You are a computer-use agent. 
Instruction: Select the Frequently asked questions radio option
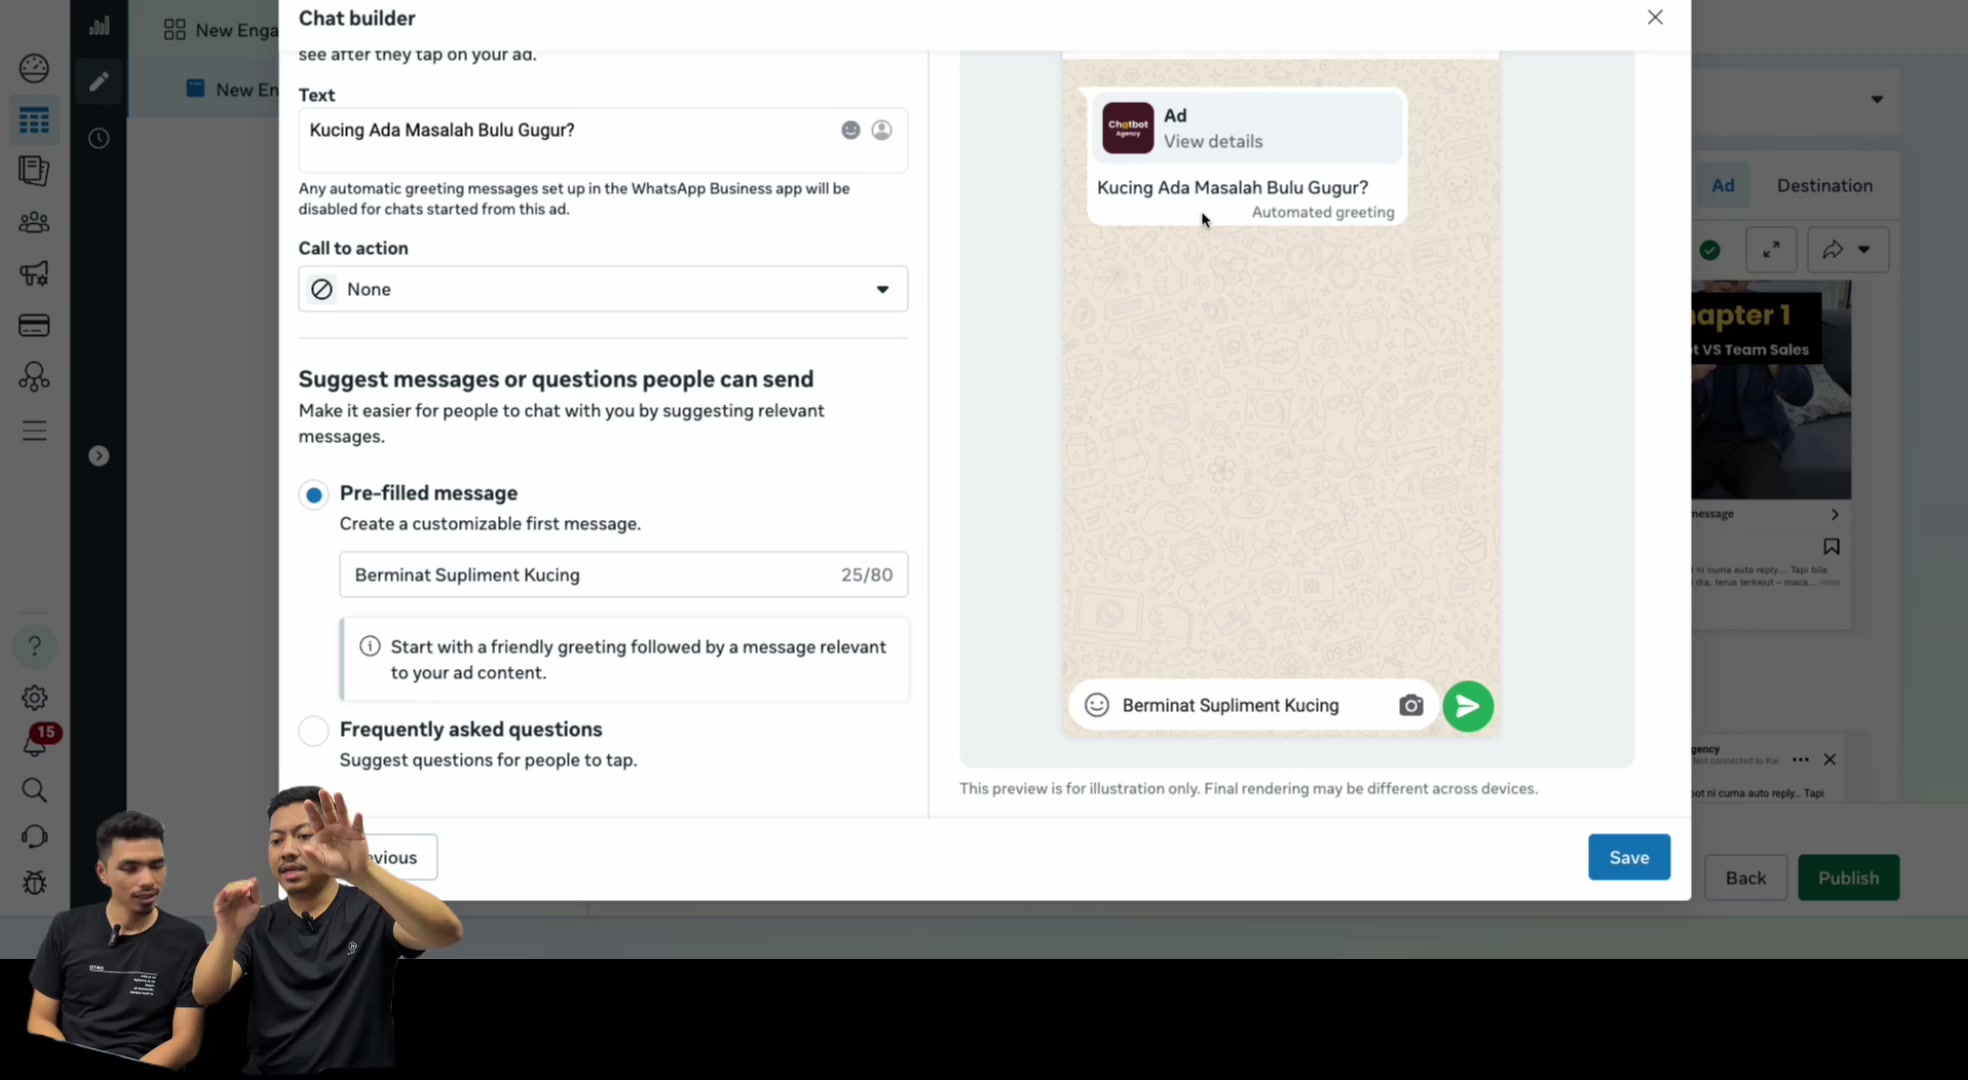click(314, 731)
